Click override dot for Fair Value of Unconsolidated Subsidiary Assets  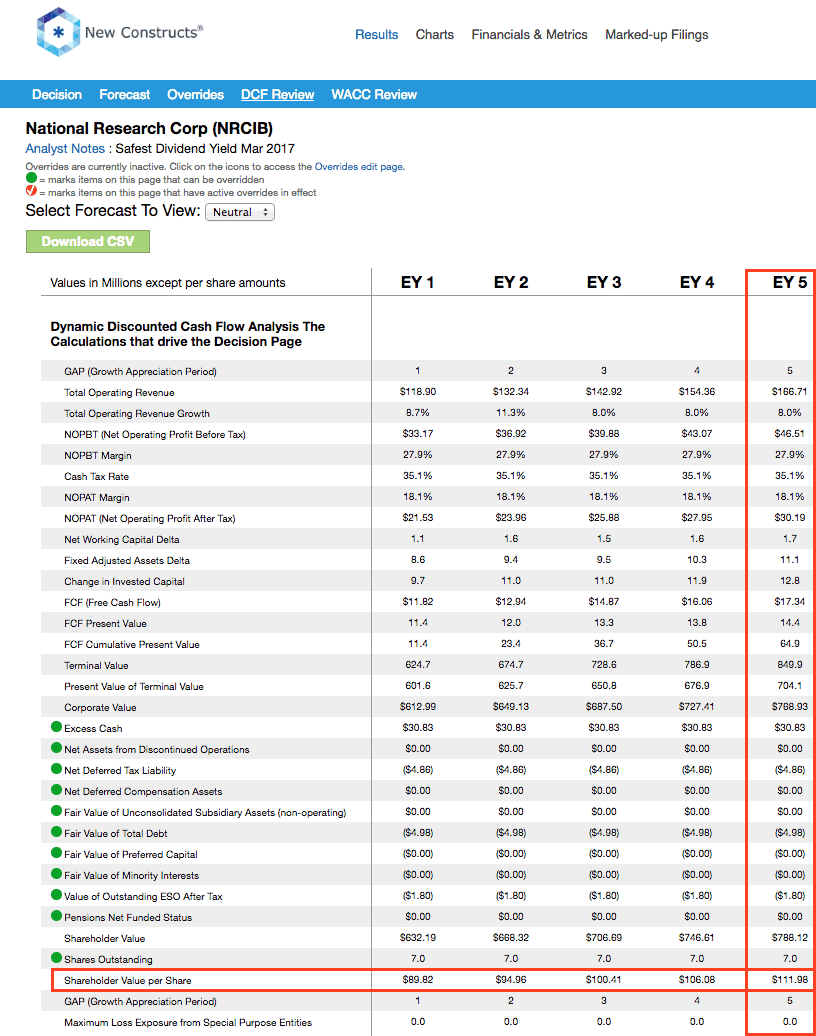tap(57, 811)
